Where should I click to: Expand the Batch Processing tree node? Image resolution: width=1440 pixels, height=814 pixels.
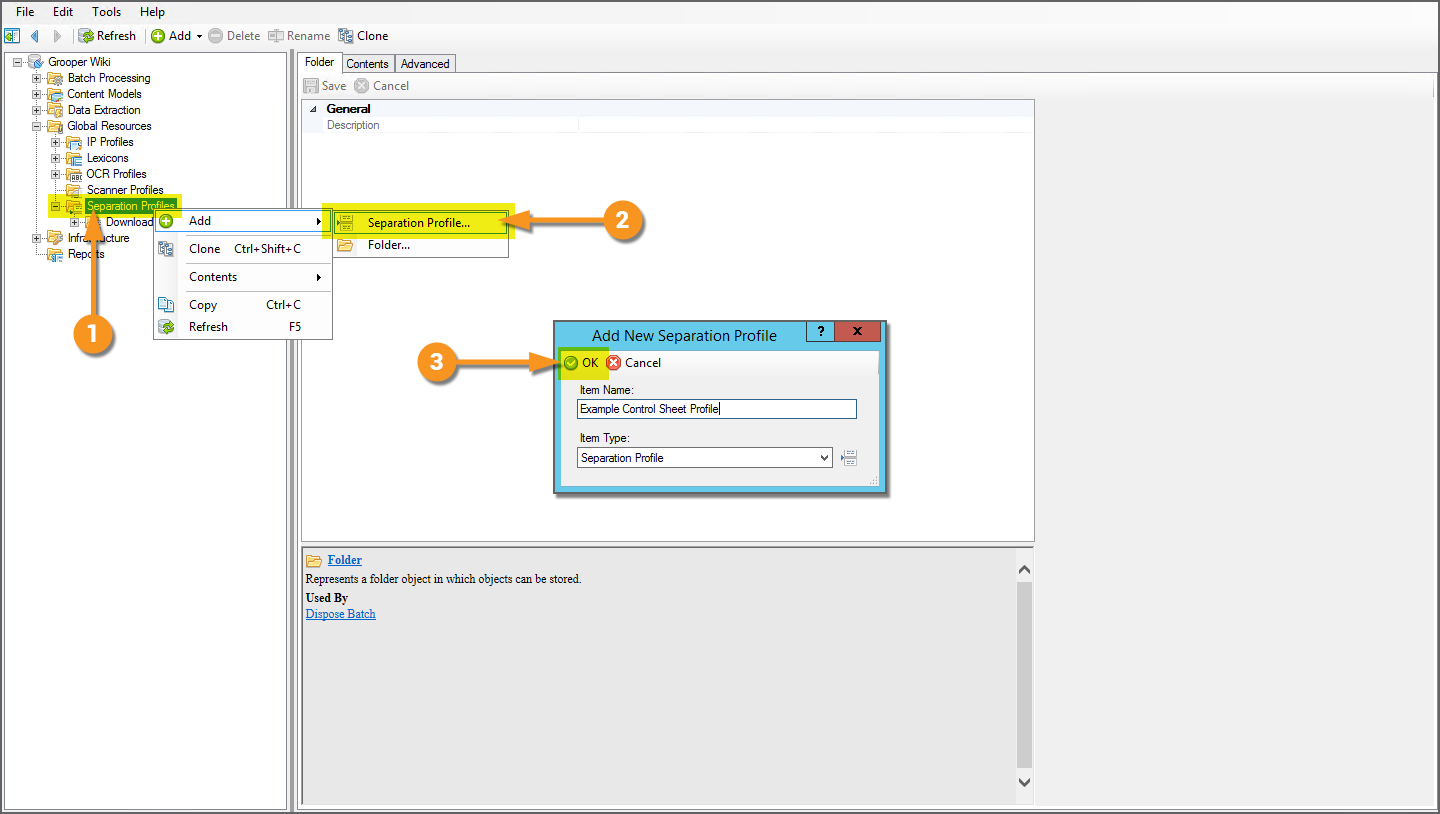[x=37, y=78]
